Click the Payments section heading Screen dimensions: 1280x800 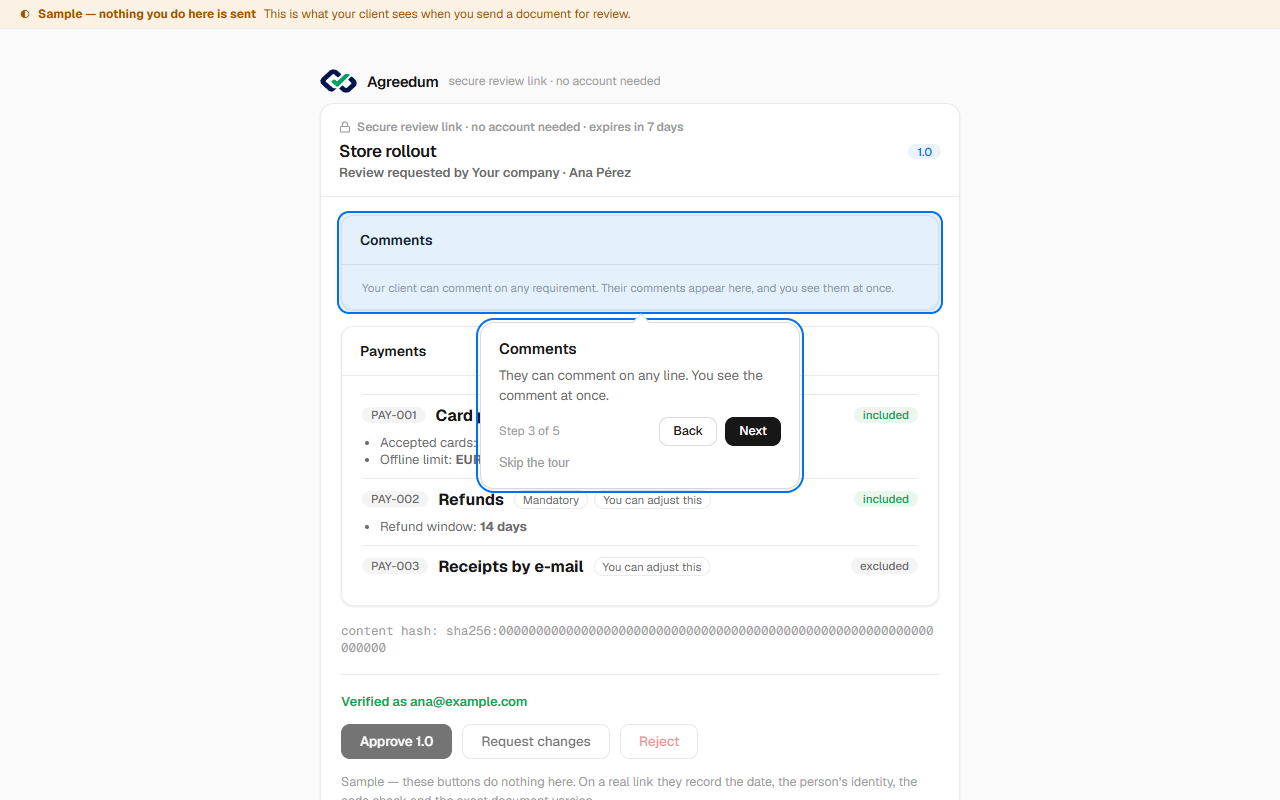point(393,351)
